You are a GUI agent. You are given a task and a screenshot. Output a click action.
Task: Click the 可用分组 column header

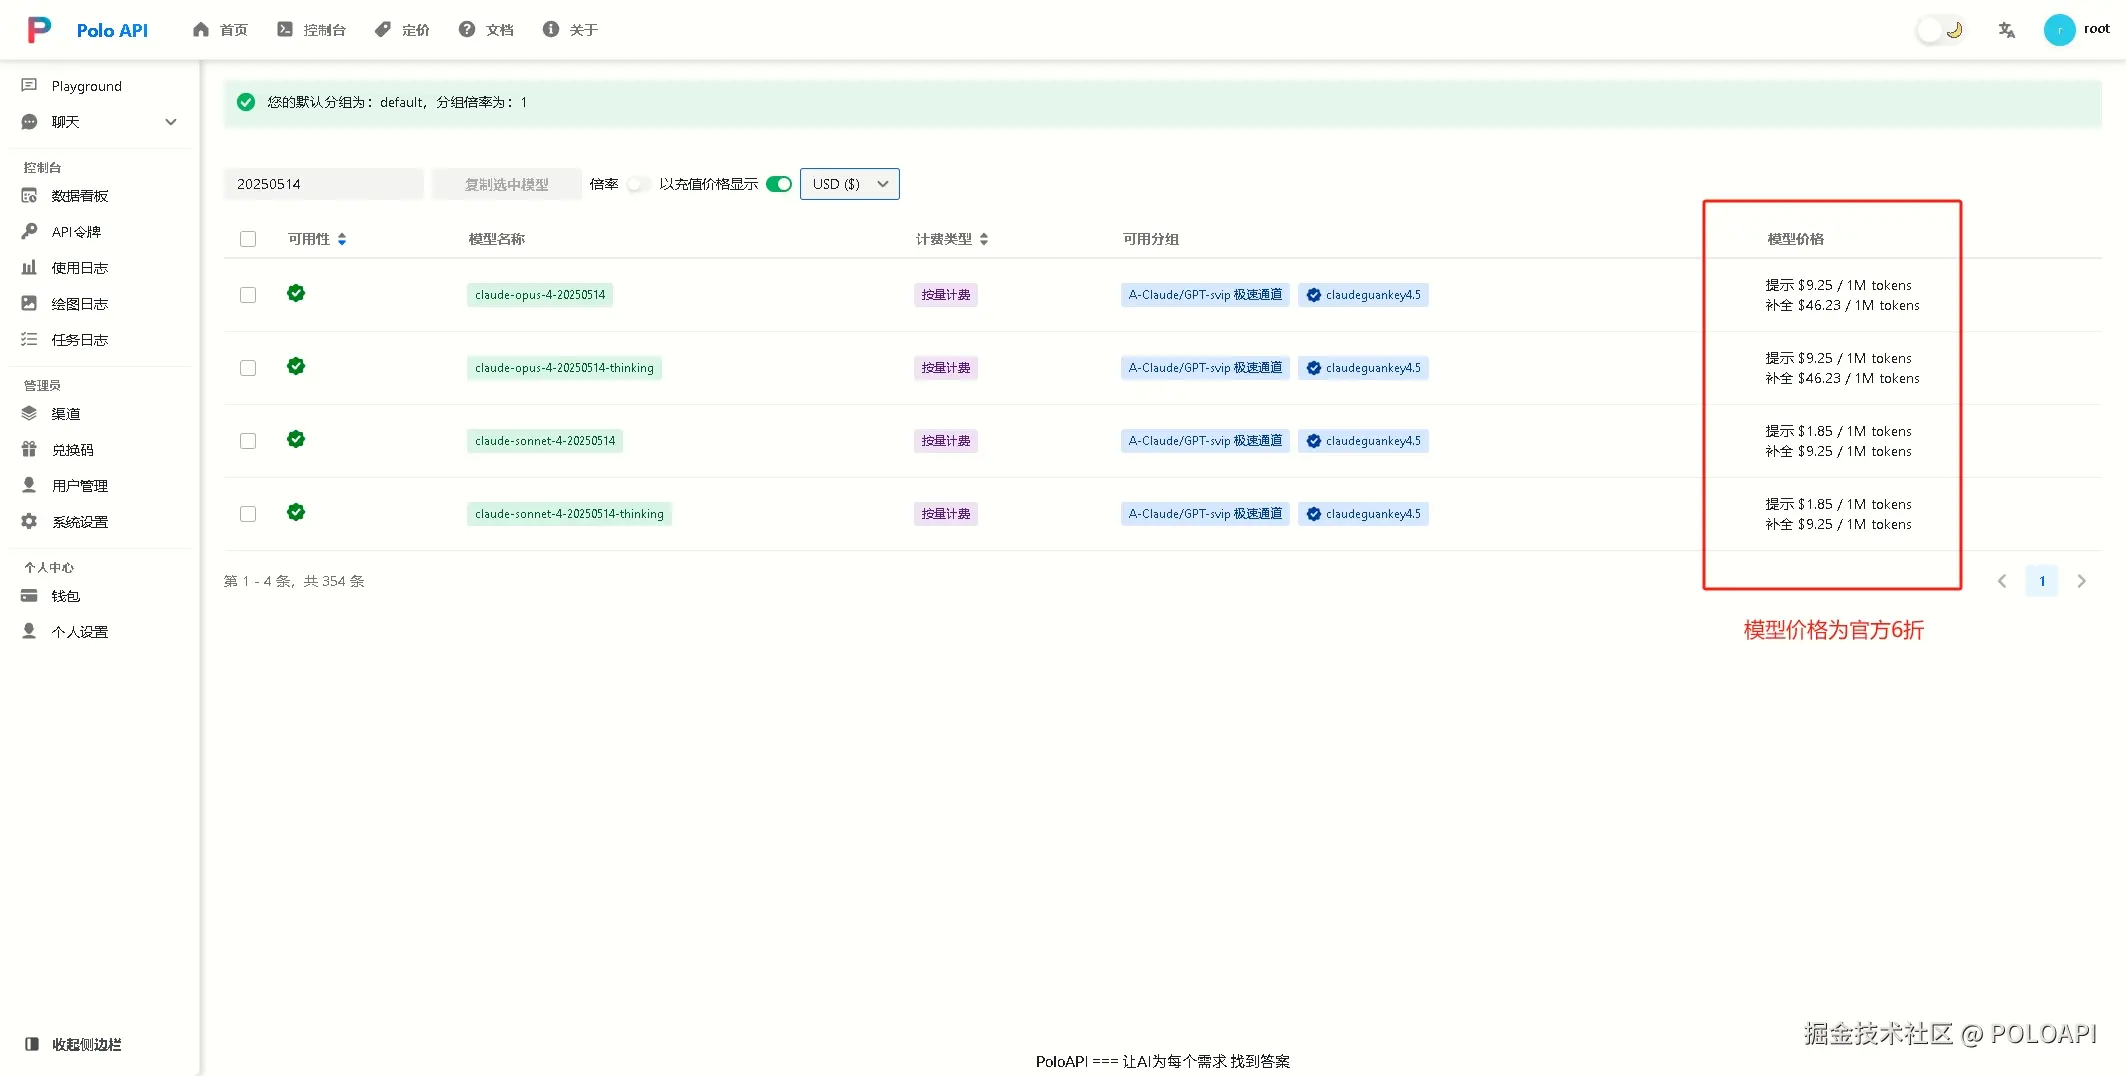(1151, 239)
